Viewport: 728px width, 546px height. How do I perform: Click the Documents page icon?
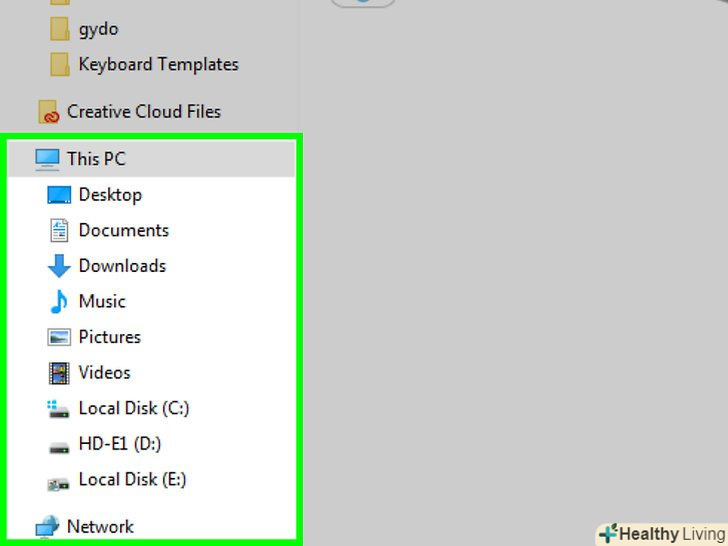(x=60, y=230)
